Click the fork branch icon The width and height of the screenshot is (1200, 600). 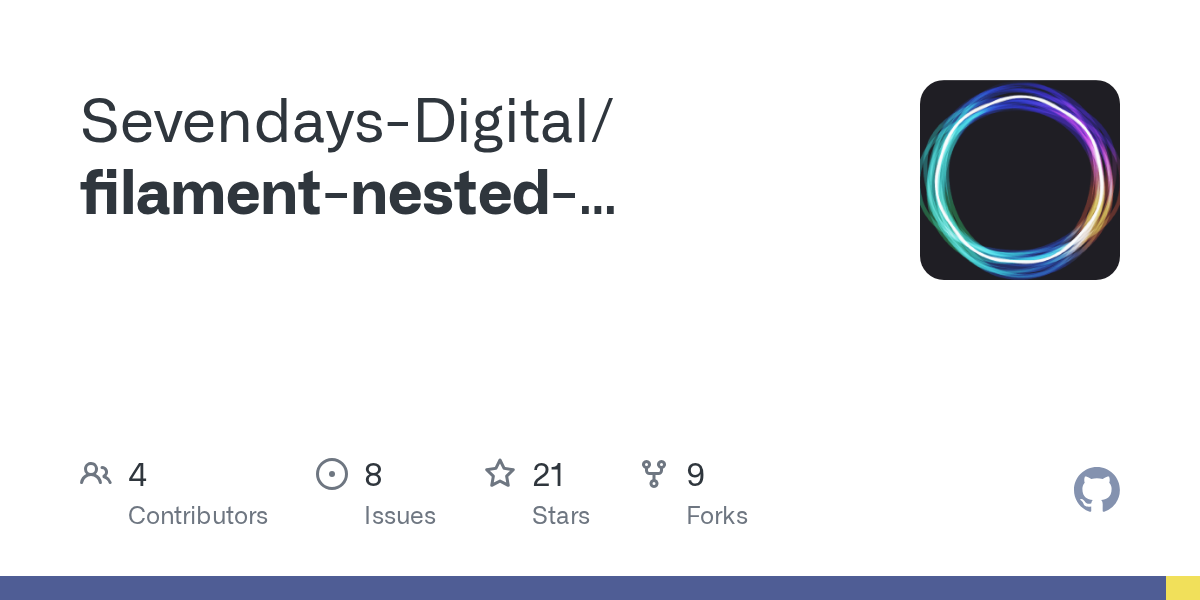pyautogui.click(x=654, y=474)
